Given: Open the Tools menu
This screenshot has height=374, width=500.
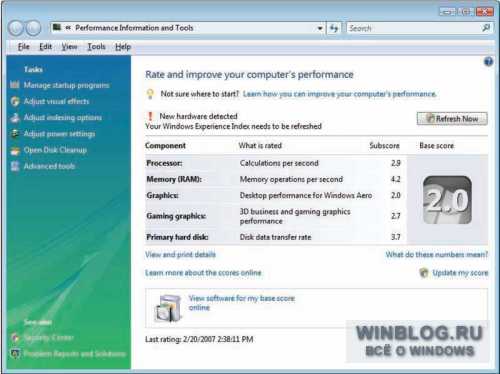Looking at the screenshot, I should click(x=96, y=47).
